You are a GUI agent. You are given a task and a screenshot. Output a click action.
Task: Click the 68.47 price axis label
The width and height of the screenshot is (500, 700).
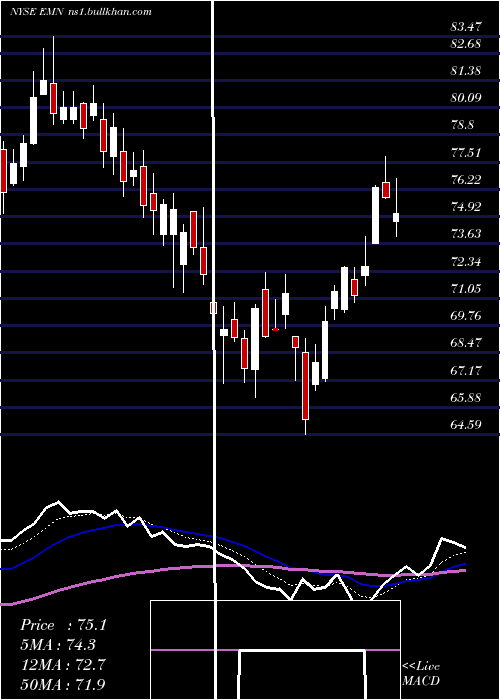pos(466,343)
